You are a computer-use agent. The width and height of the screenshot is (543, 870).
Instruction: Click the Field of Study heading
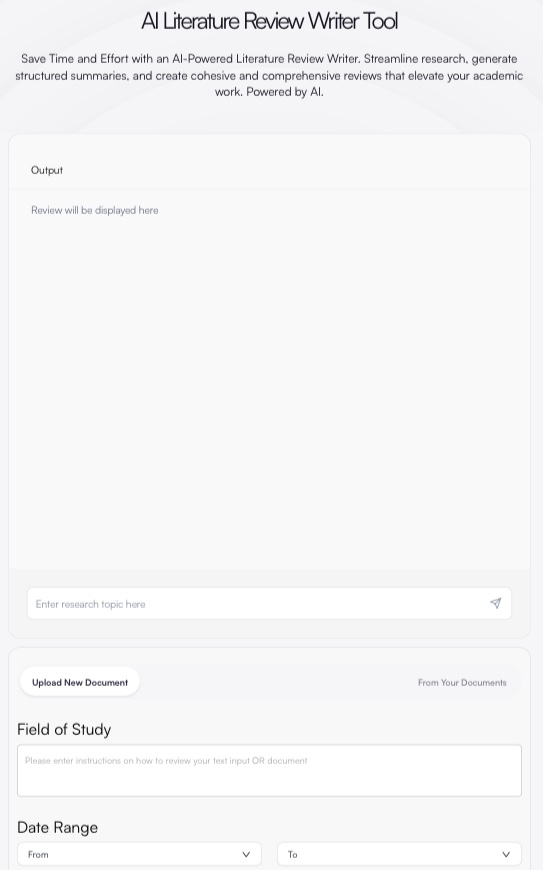[x=64, y=729]
